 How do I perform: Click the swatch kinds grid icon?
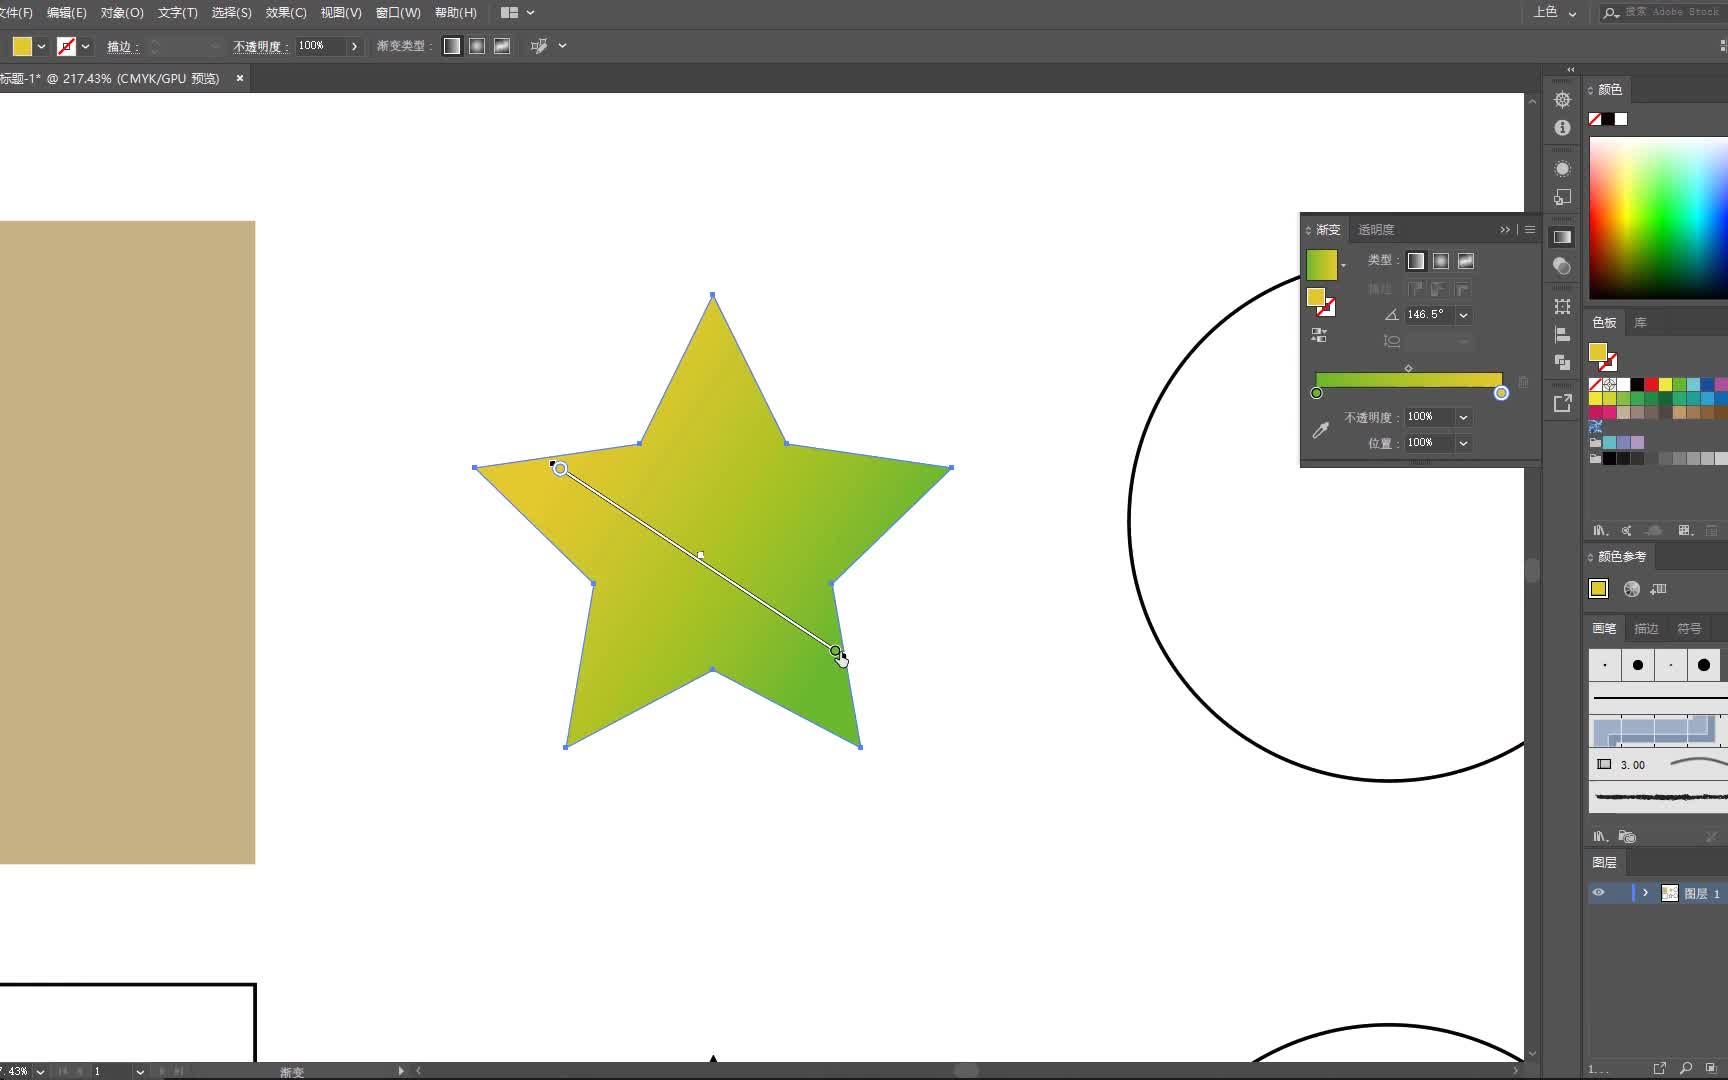click(x=1685, y=530)
